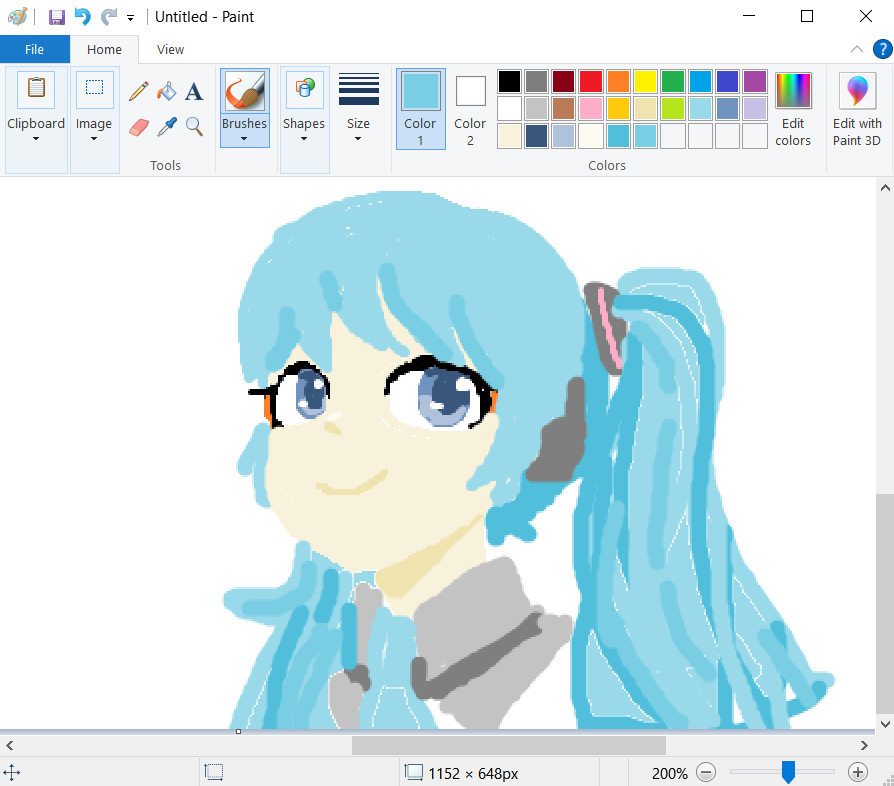Select Color 1 foreground button
Viewport: 894px width, 786px height.
tap(421, 109)
